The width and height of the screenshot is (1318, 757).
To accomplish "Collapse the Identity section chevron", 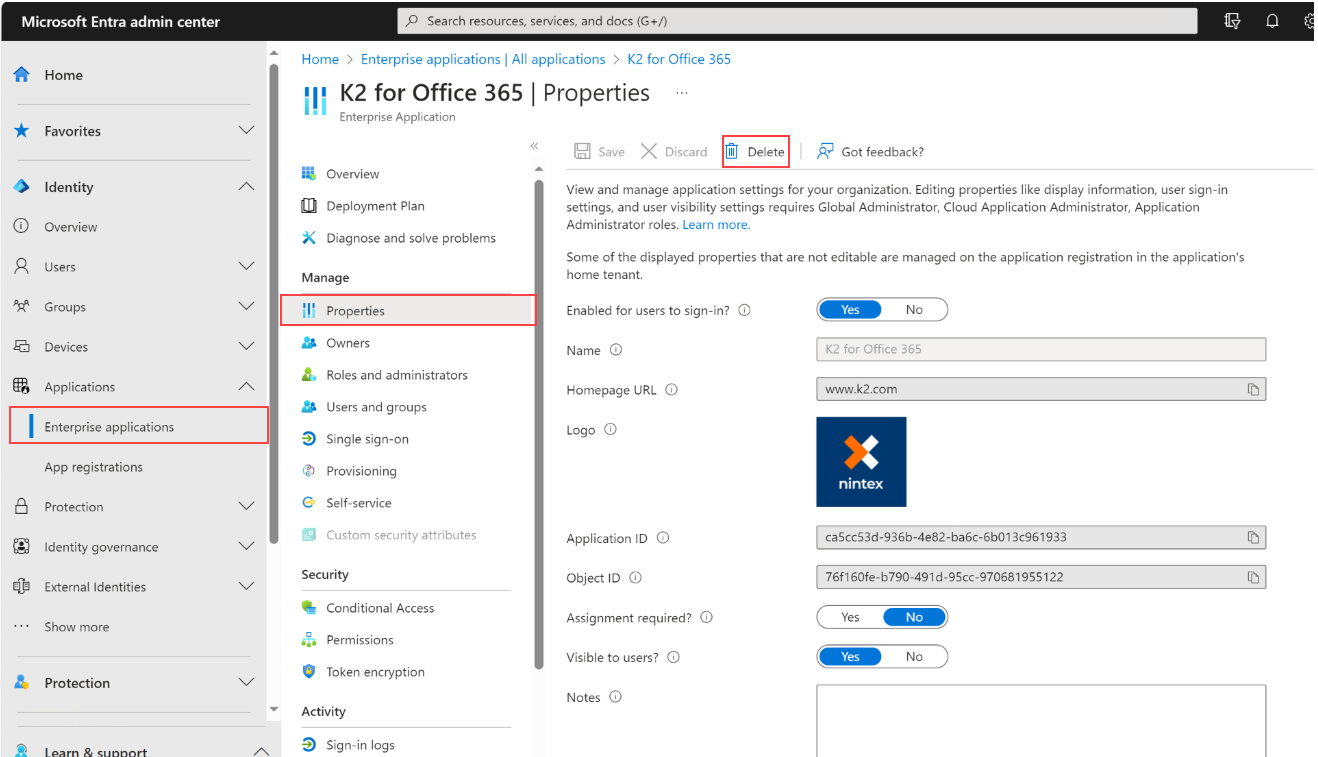I will (x=246, y=187).
